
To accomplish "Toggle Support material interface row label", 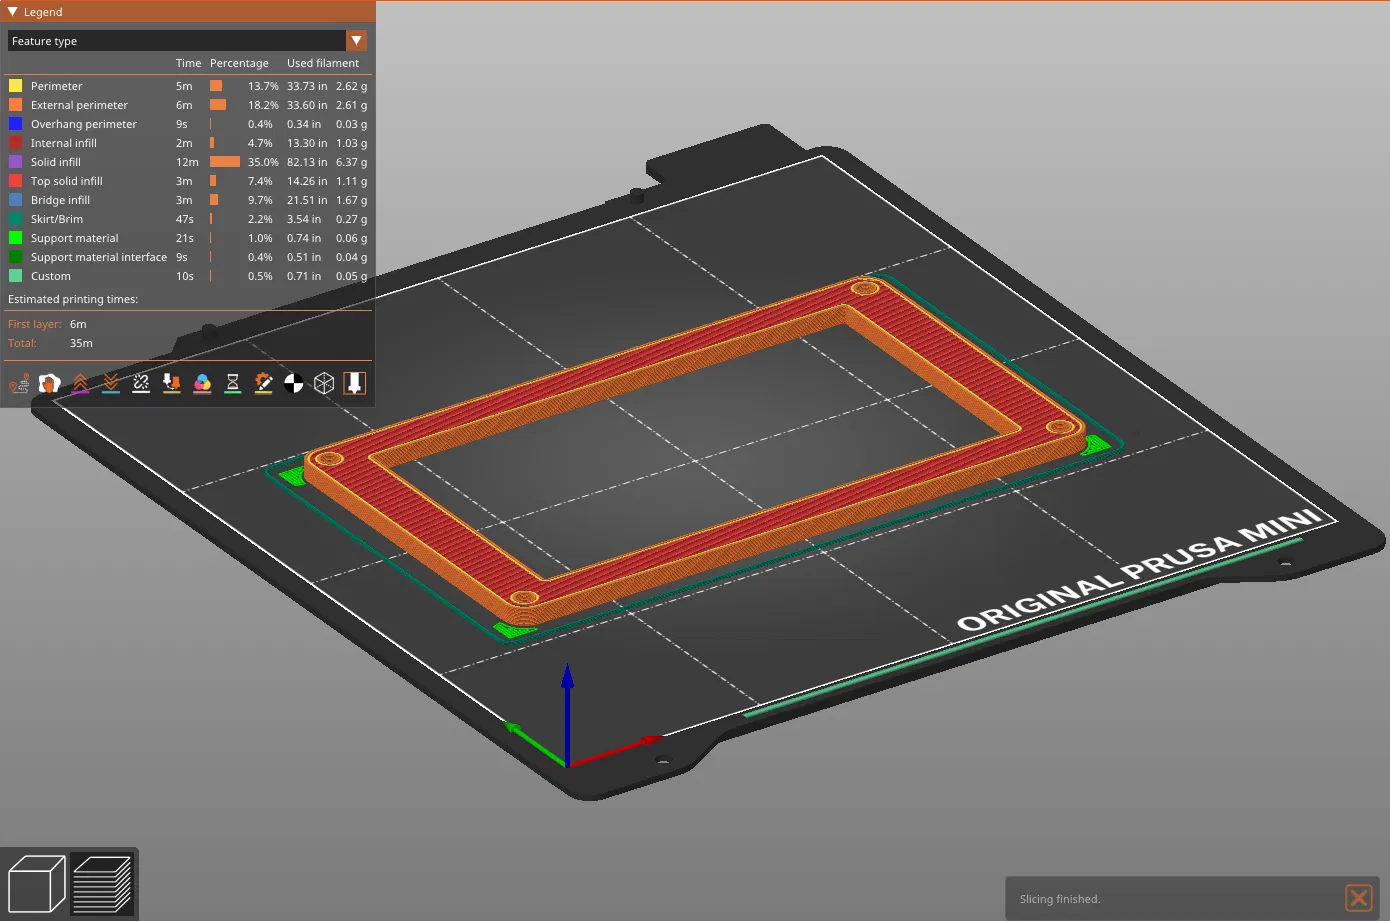I will (x=99, y=257).
